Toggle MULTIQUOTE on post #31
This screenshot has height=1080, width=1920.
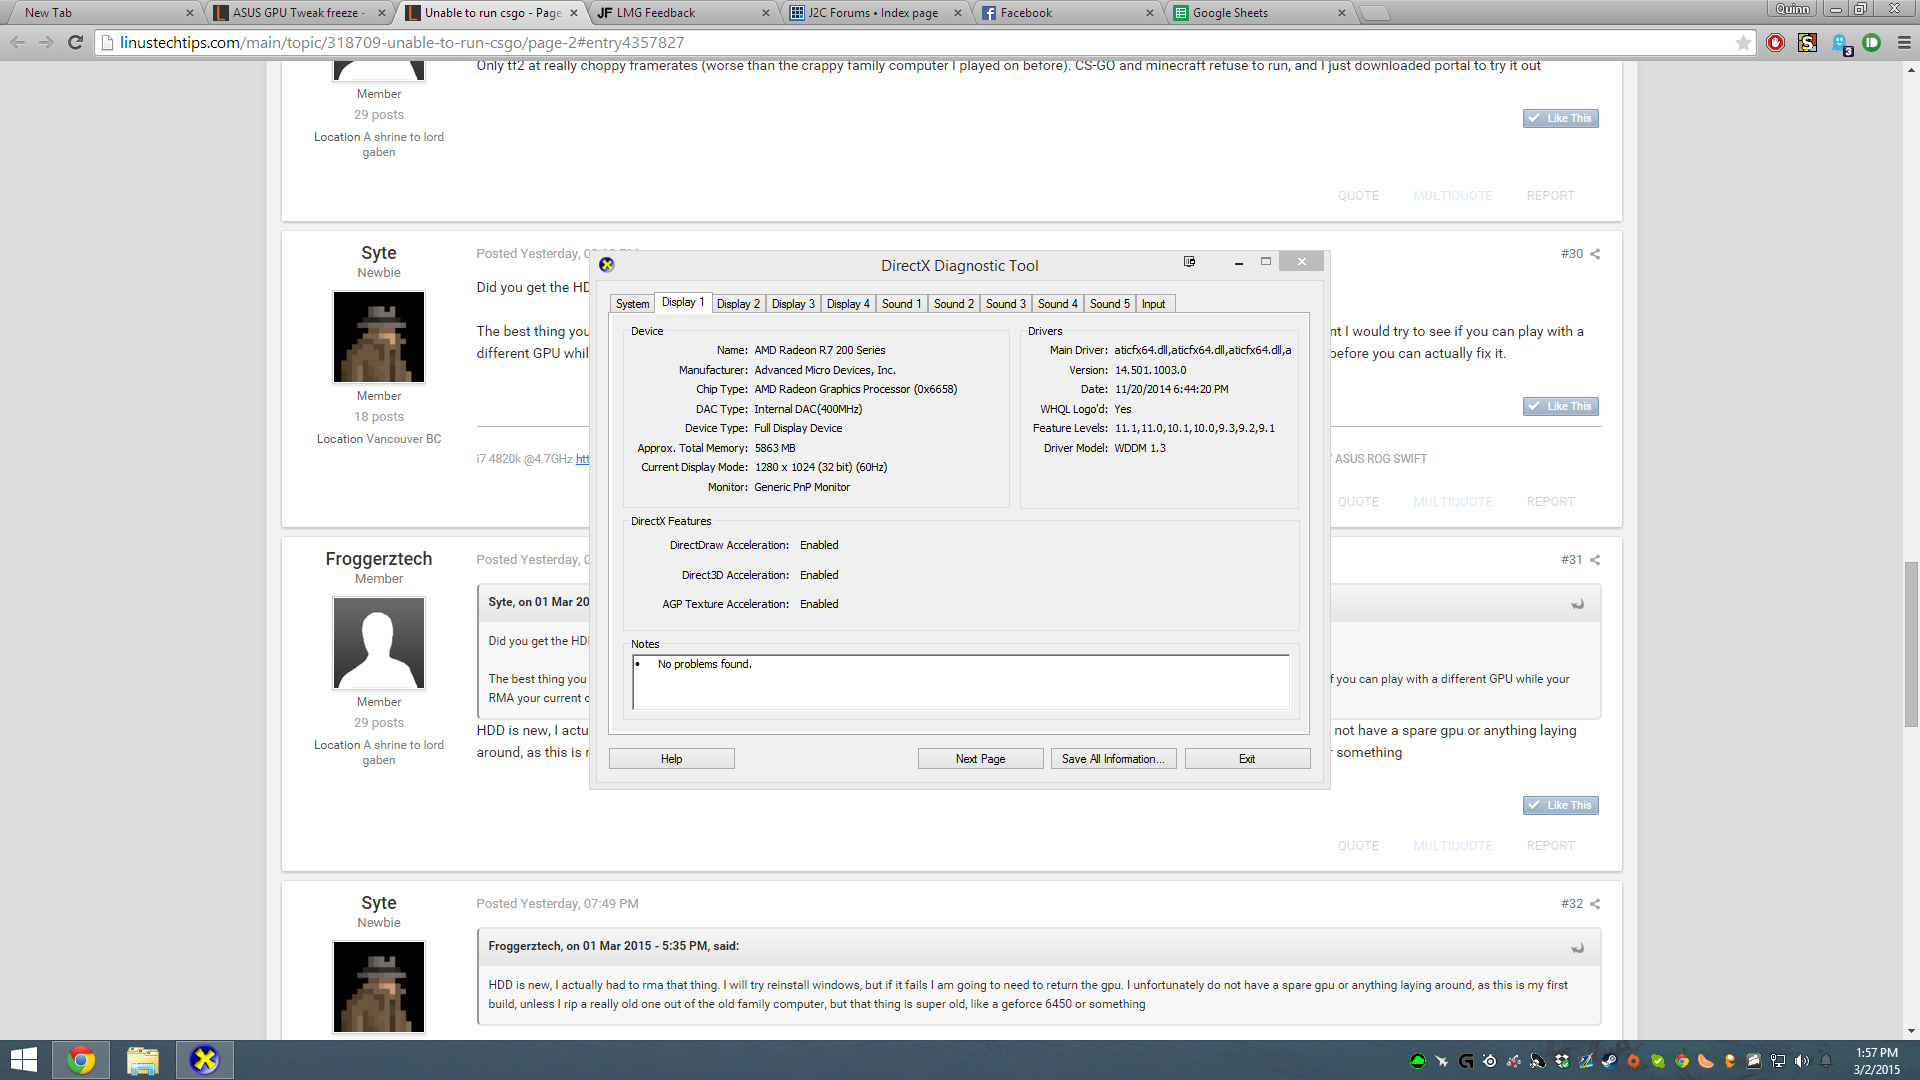point(1452,846)
